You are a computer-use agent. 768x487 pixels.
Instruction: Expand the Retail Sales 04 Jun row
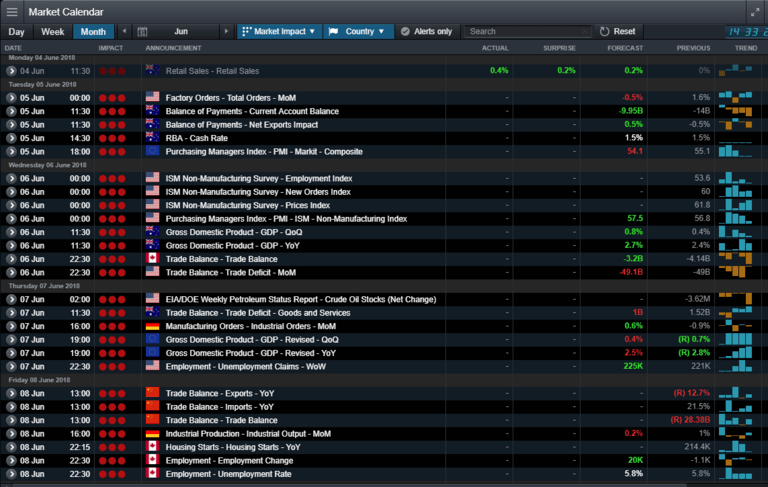pos(11,71)
